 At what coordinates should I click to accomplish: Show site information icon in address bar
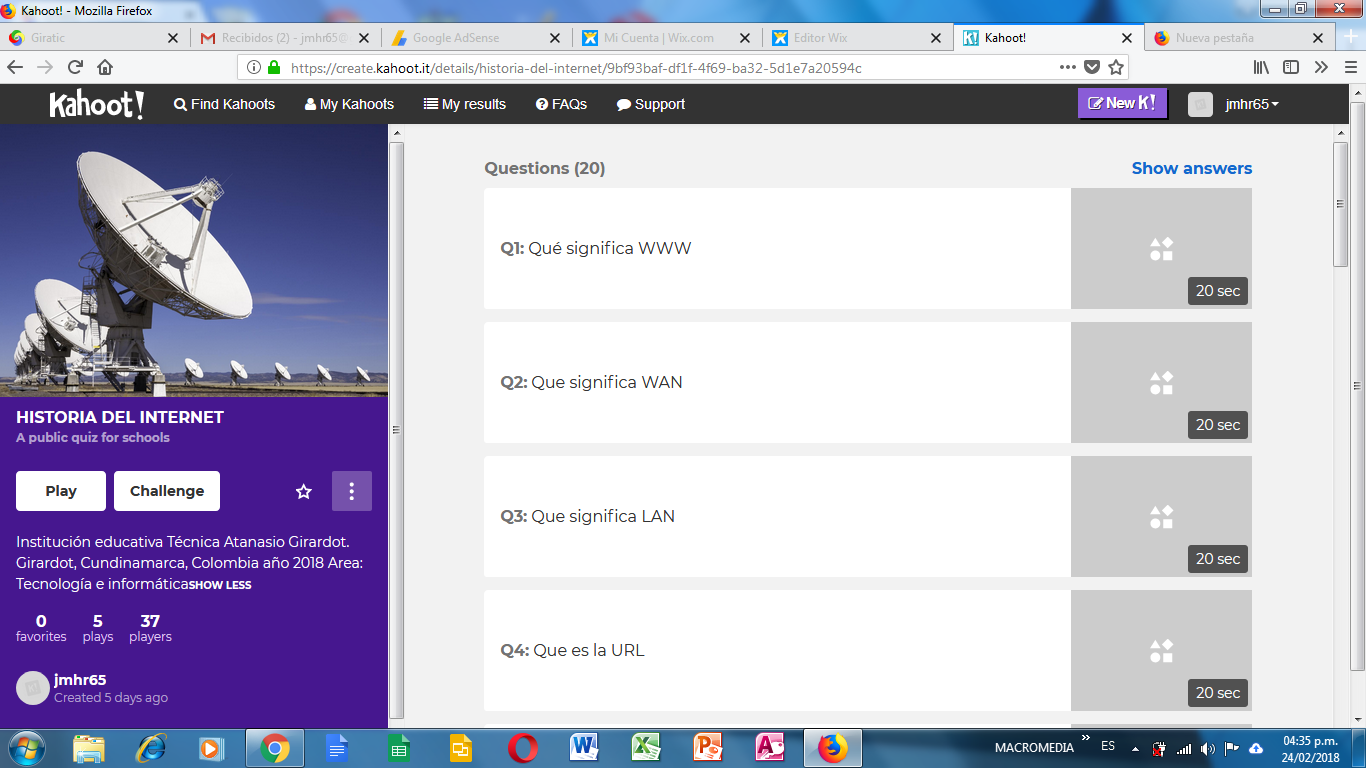pos(253,67)
